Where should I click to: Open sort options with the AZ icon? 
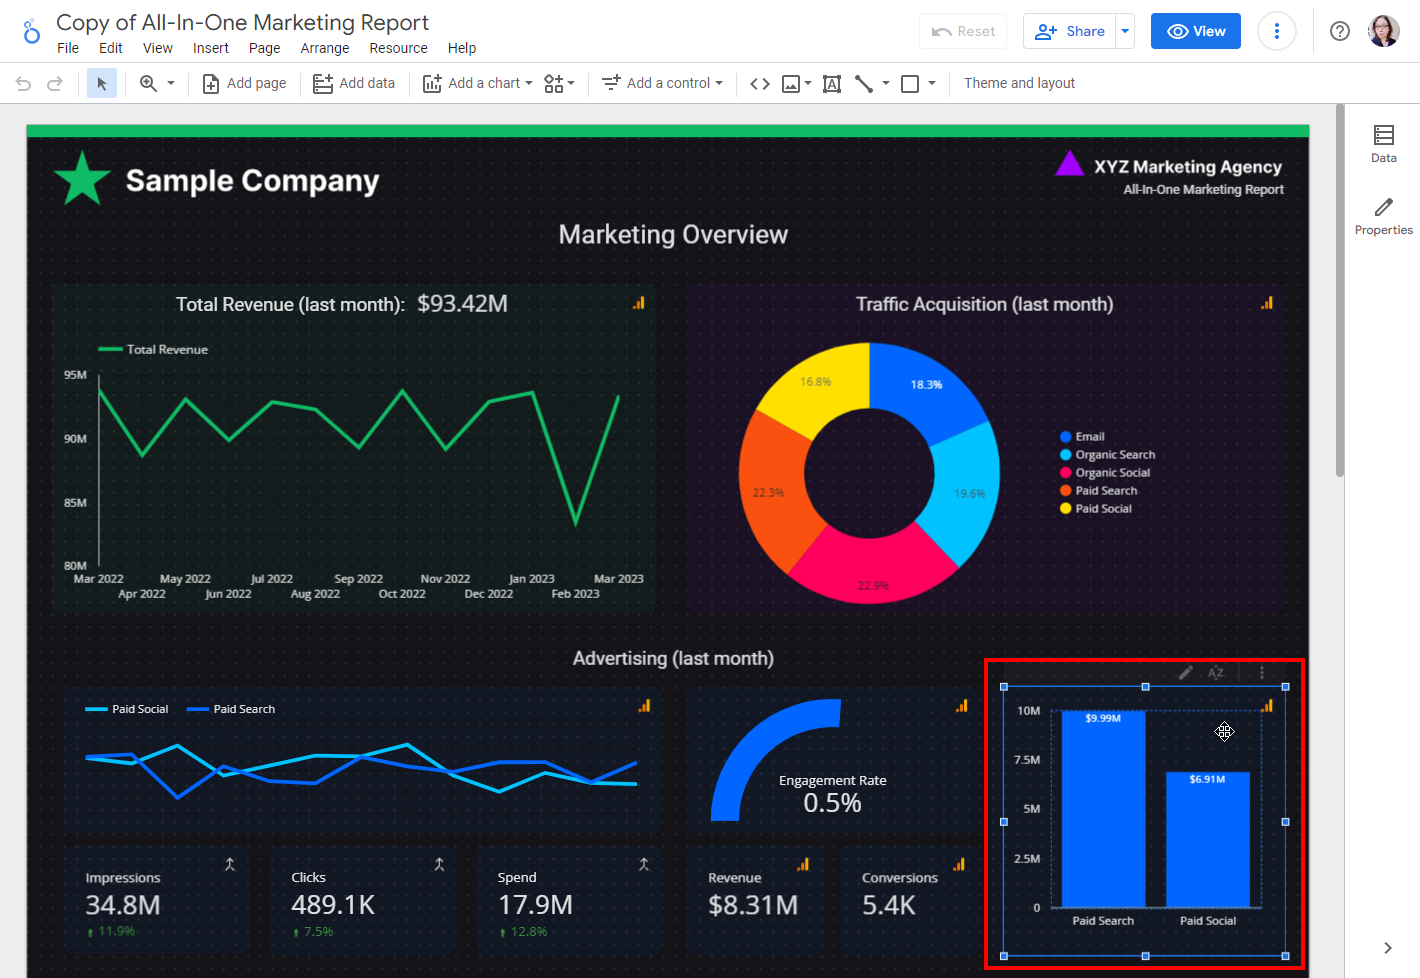[x=1217, y=672]
